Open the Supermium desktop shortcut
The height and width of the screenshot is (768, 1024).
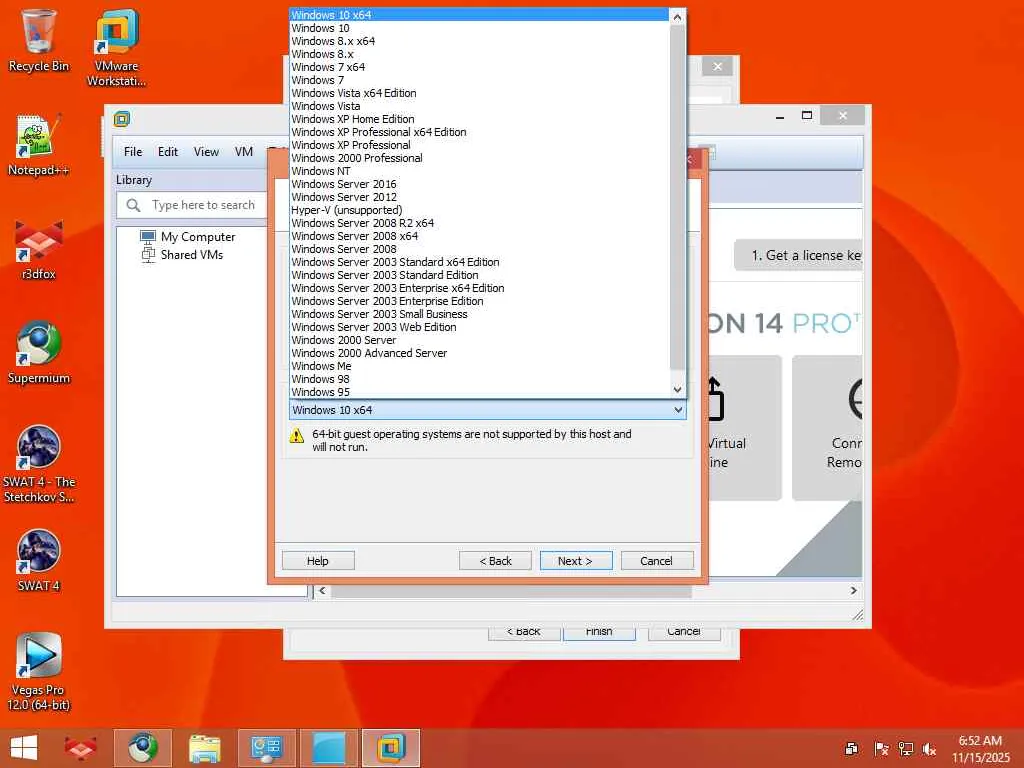[39, 353]
